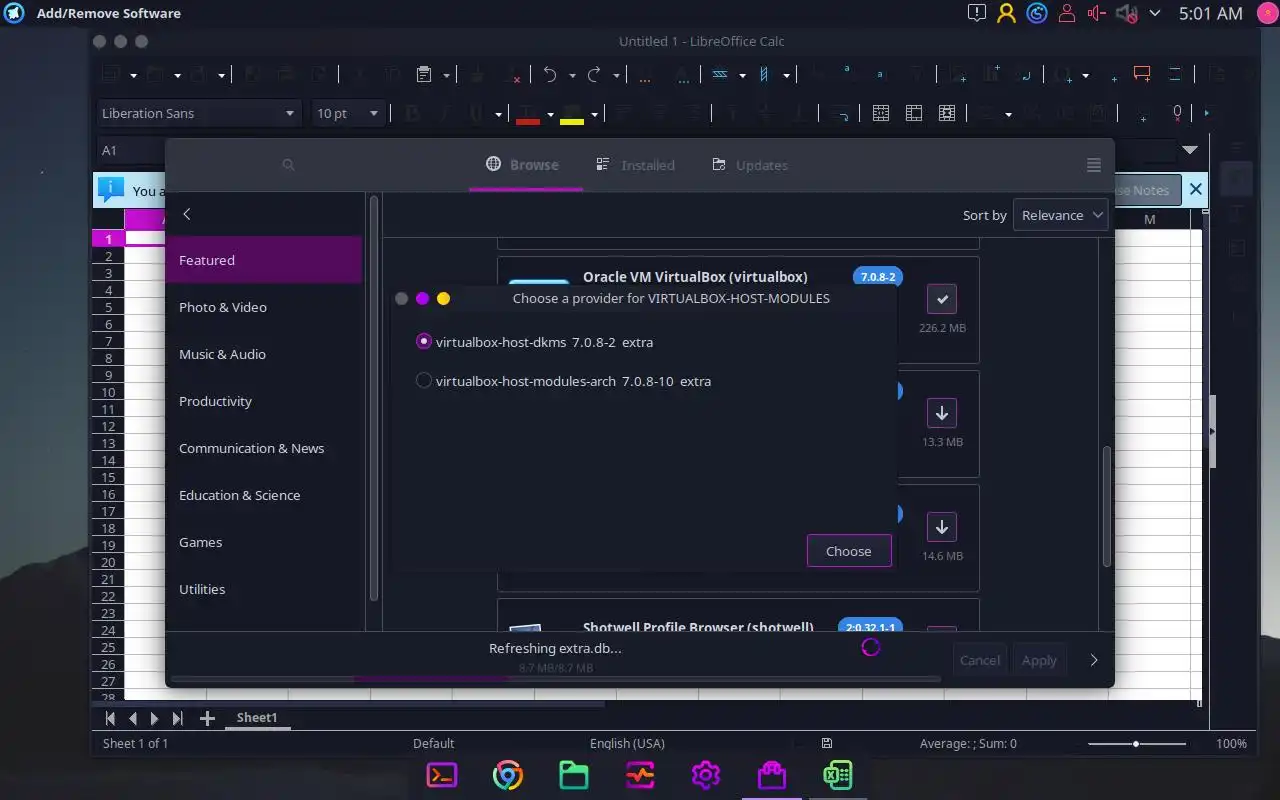Open the 10 pt font size dropdown

click(x=375, y=114)
